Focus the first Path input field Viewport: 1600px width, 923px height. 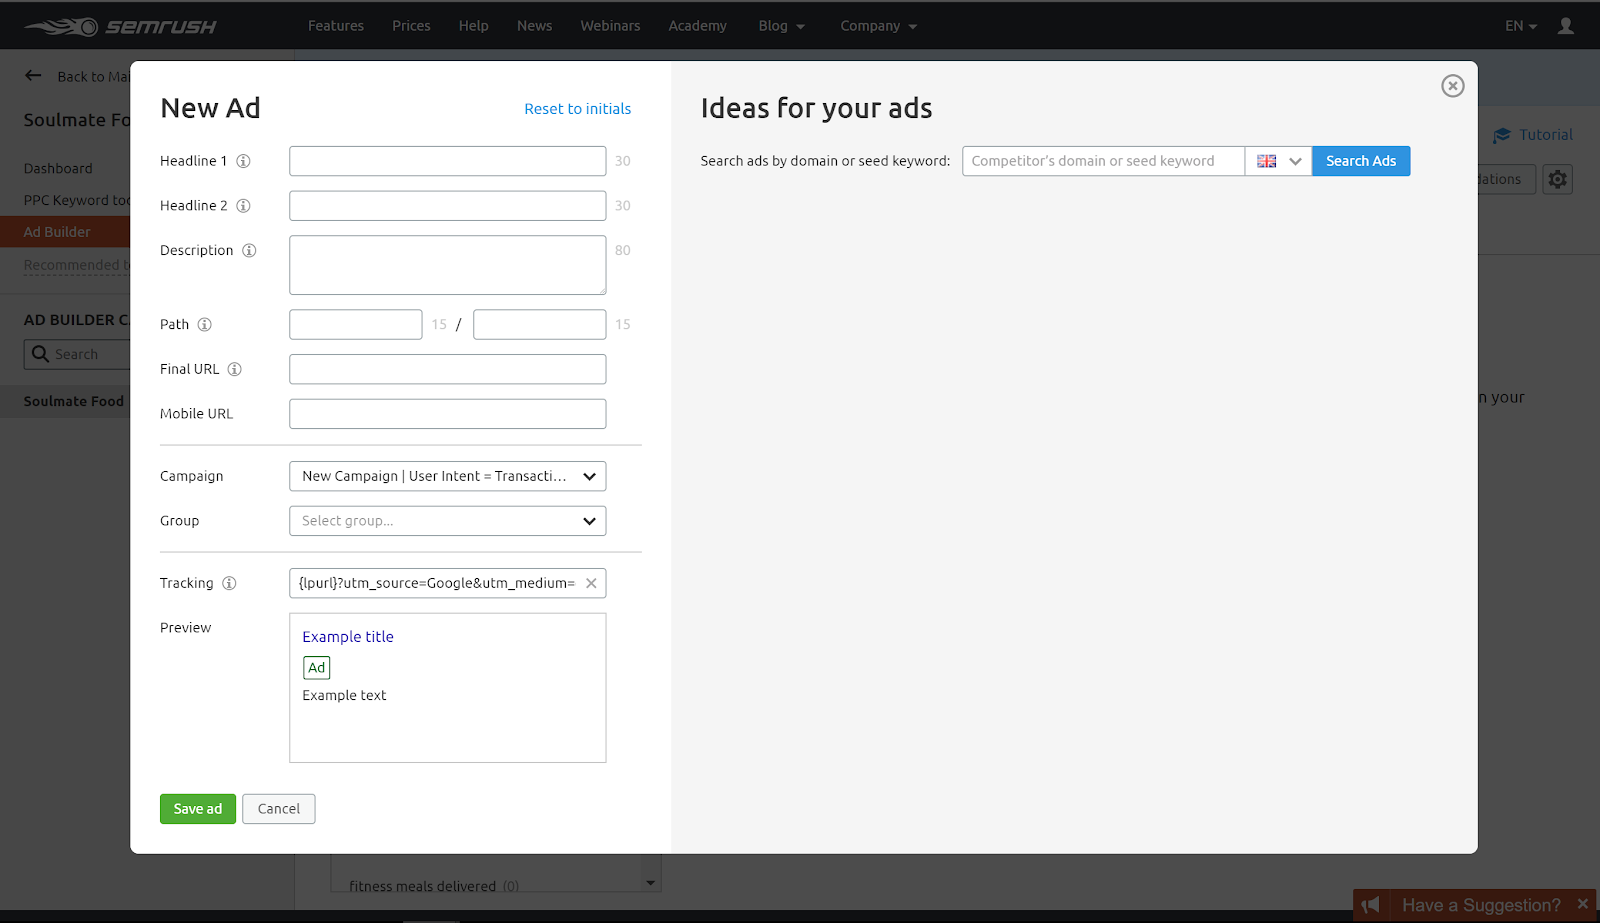point(356,325)
